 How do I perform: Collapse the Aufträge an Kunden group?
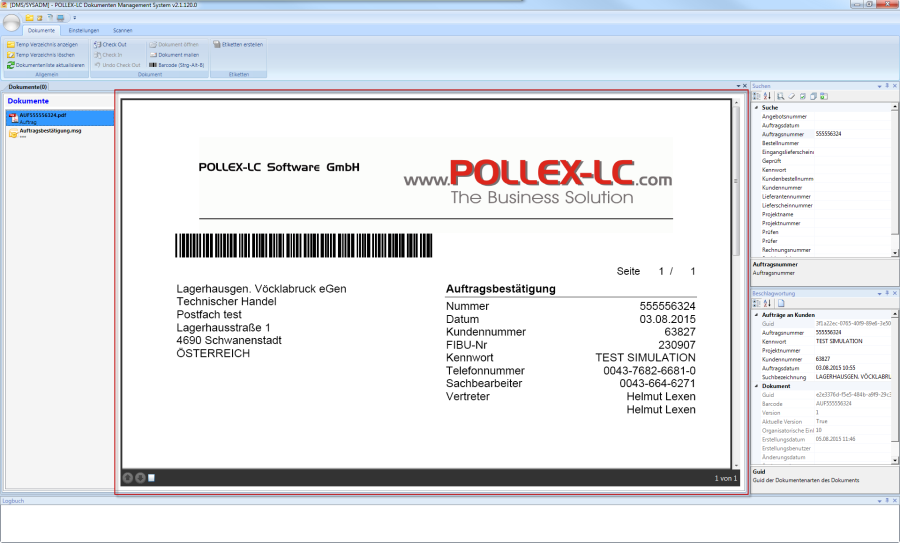(756, 315)
